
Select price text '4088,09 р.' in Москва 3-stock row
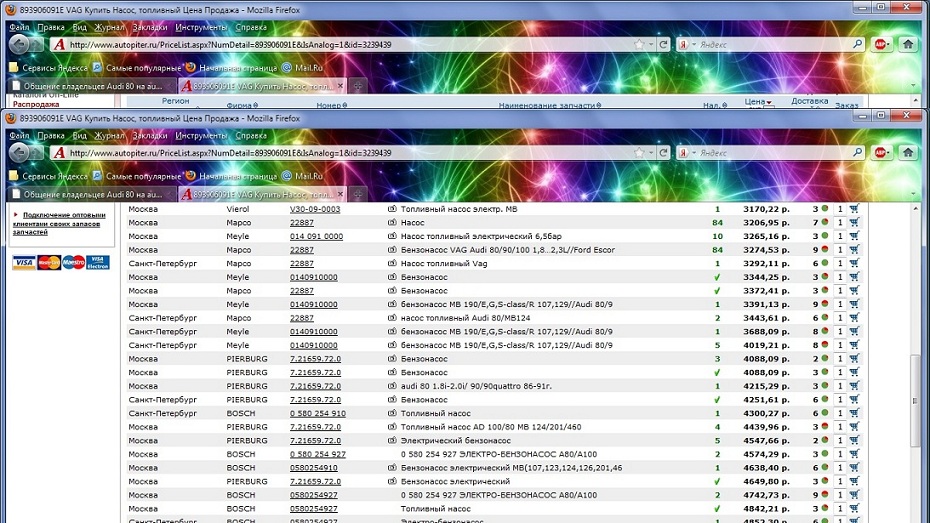coord(766,359)
